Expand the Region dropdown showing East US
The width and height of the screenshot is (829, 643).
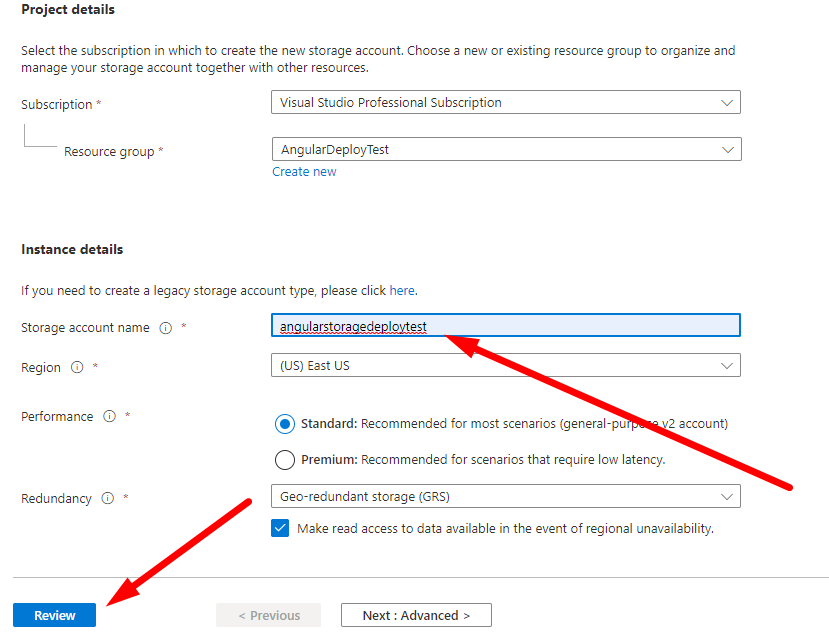(x=505, y=365)
